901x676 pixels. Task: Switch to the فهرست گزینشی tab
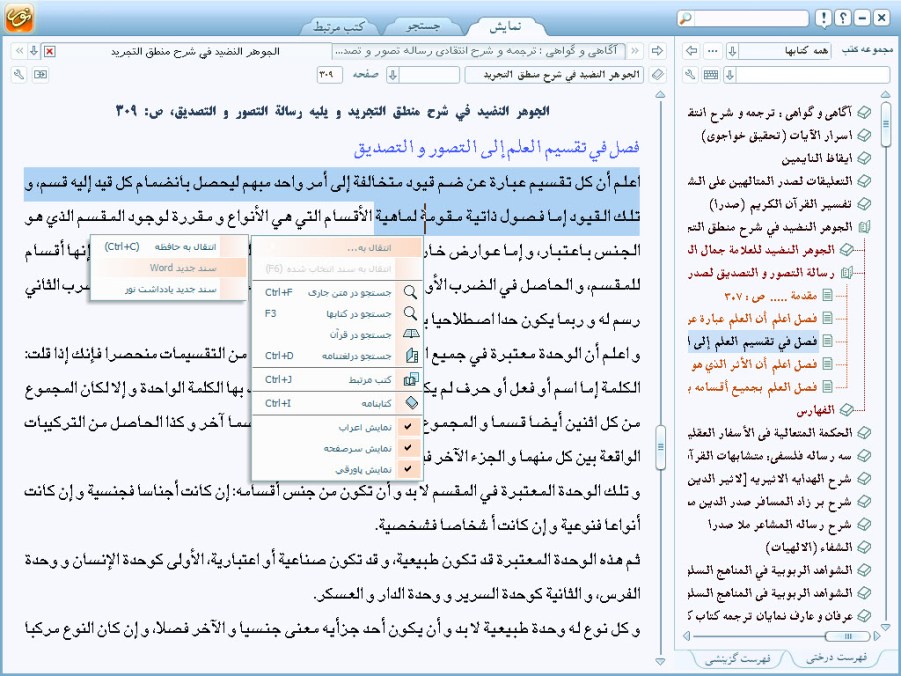pyautogui.click(x=738, y=659)
